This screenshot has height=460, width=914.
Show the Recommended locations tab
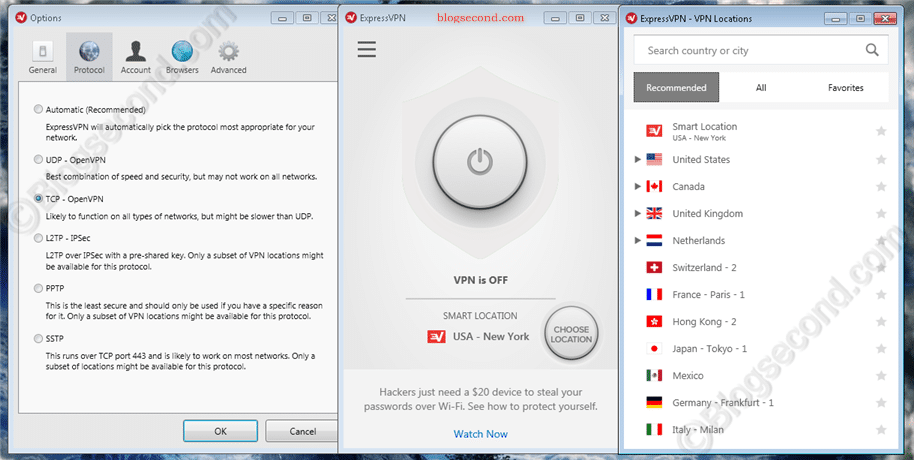[x=676, y=87]
